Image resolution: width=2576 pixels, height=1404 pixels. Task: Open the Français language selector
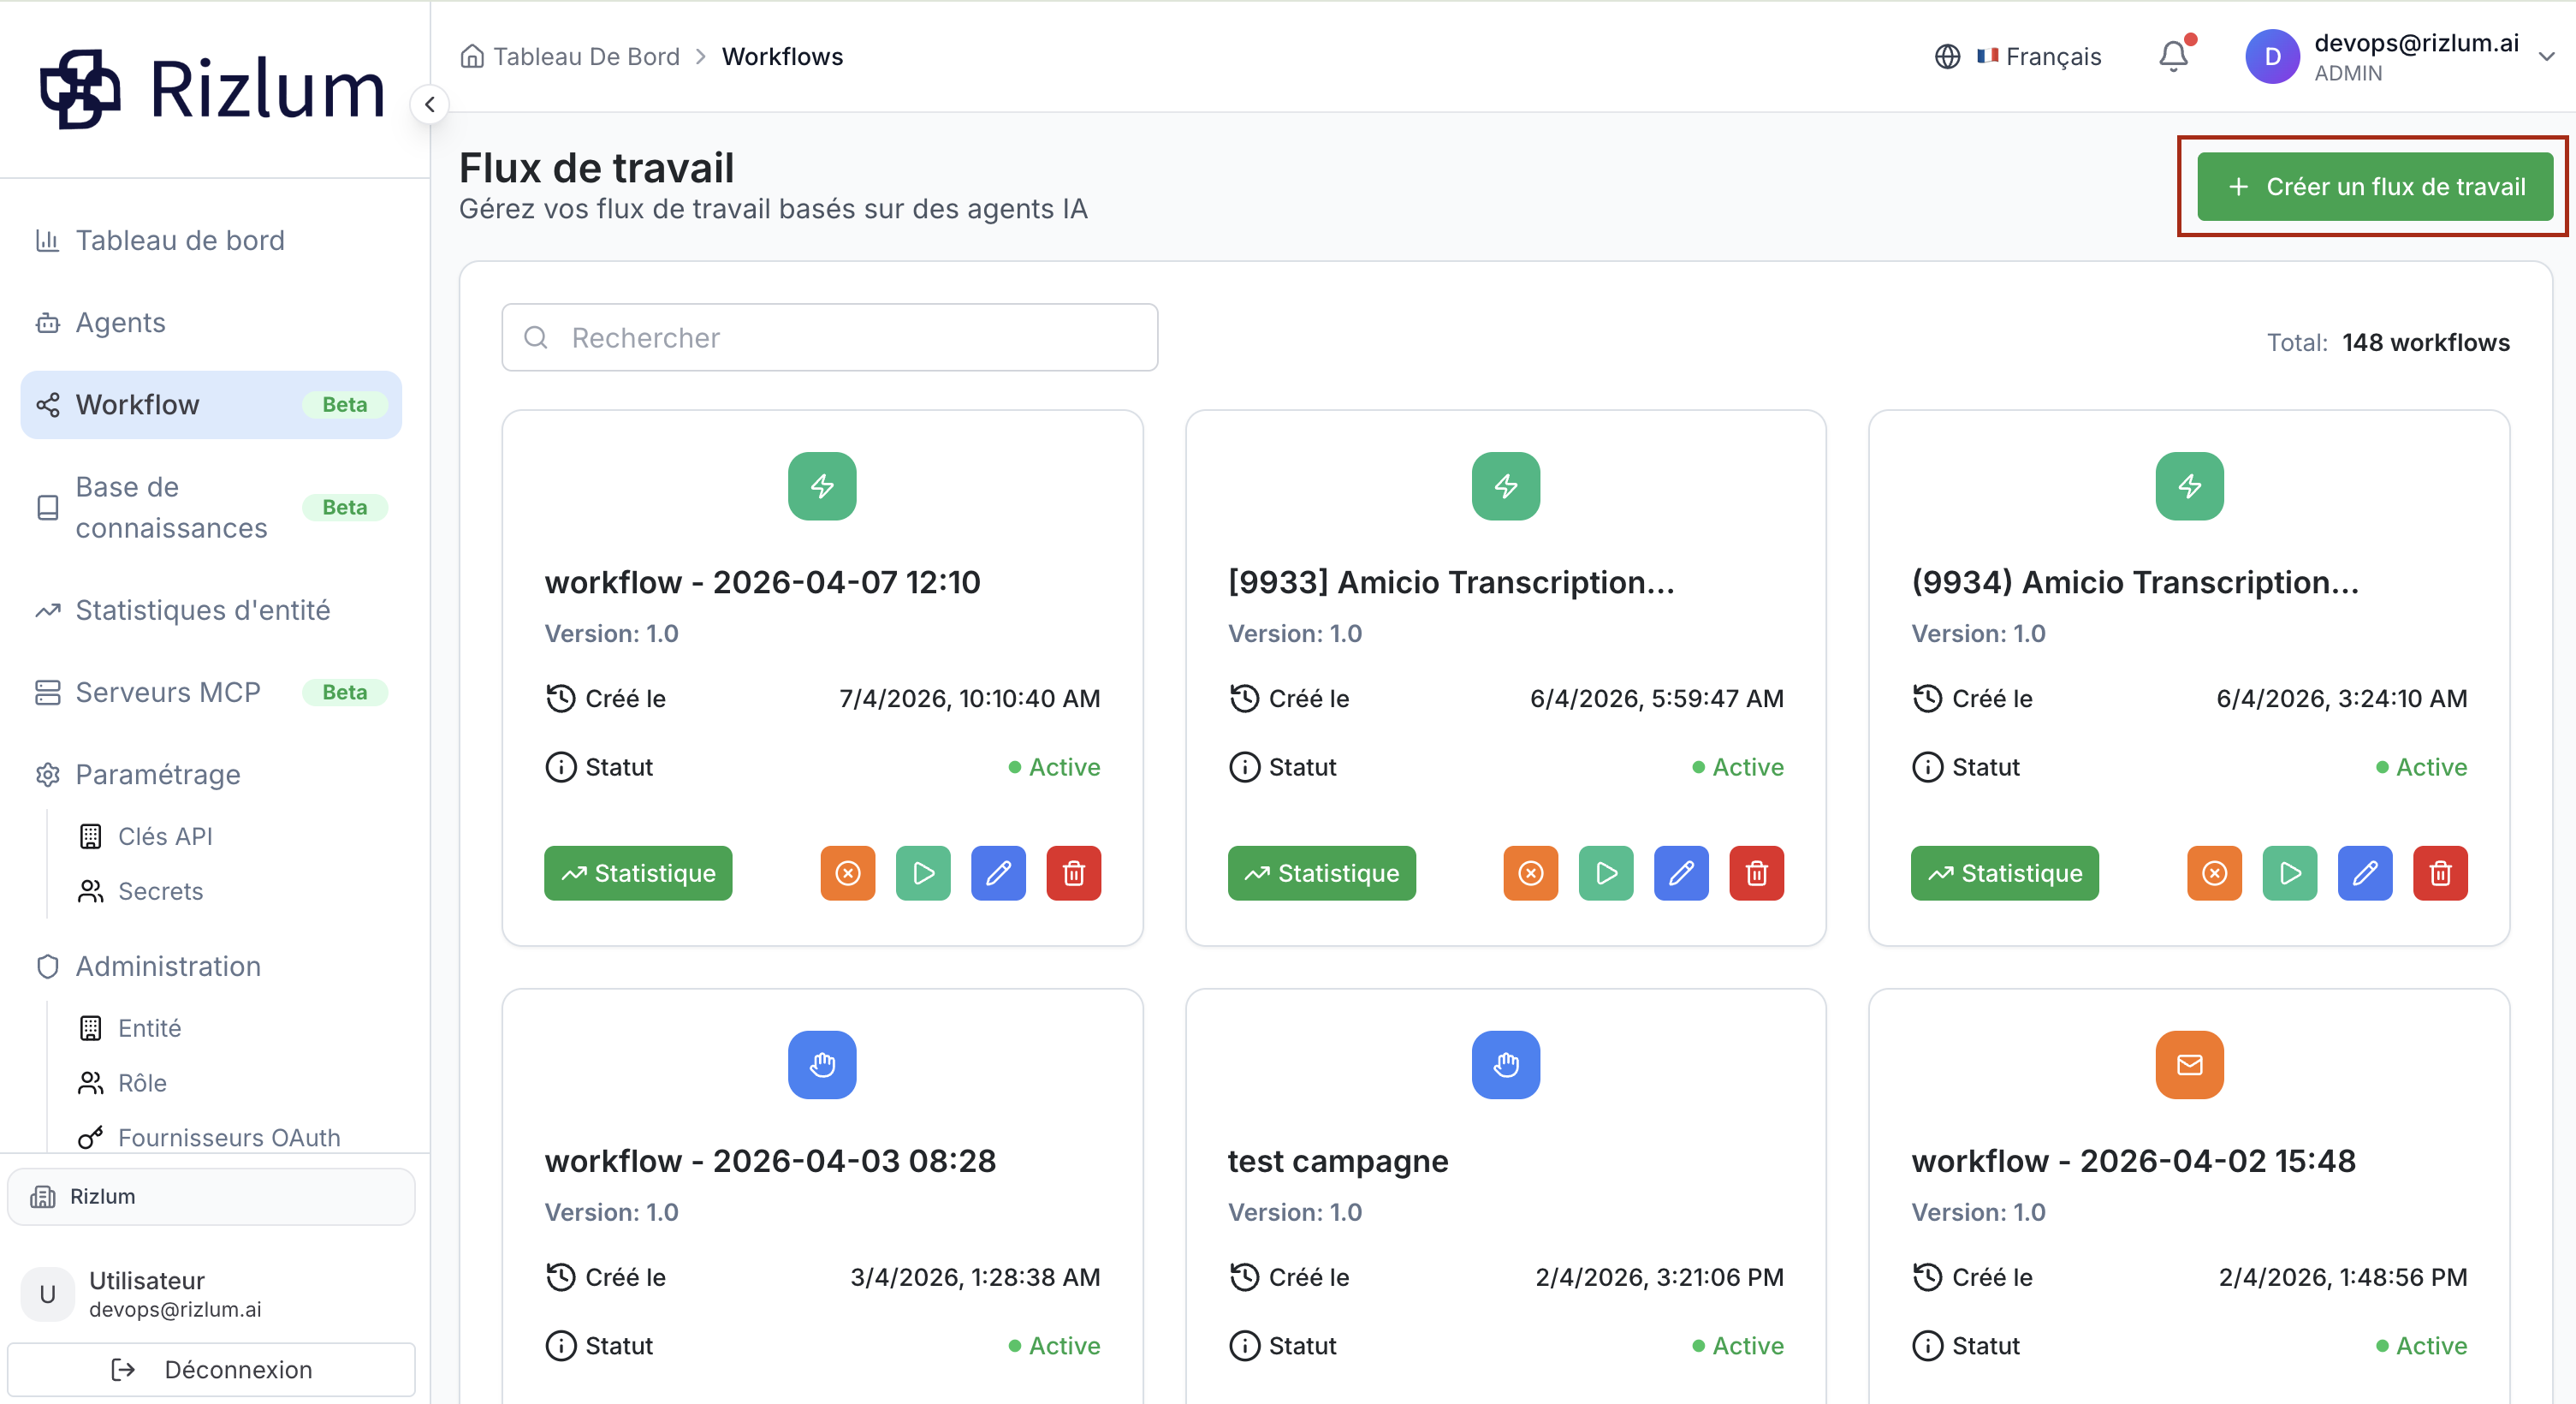pos(2018,57)
